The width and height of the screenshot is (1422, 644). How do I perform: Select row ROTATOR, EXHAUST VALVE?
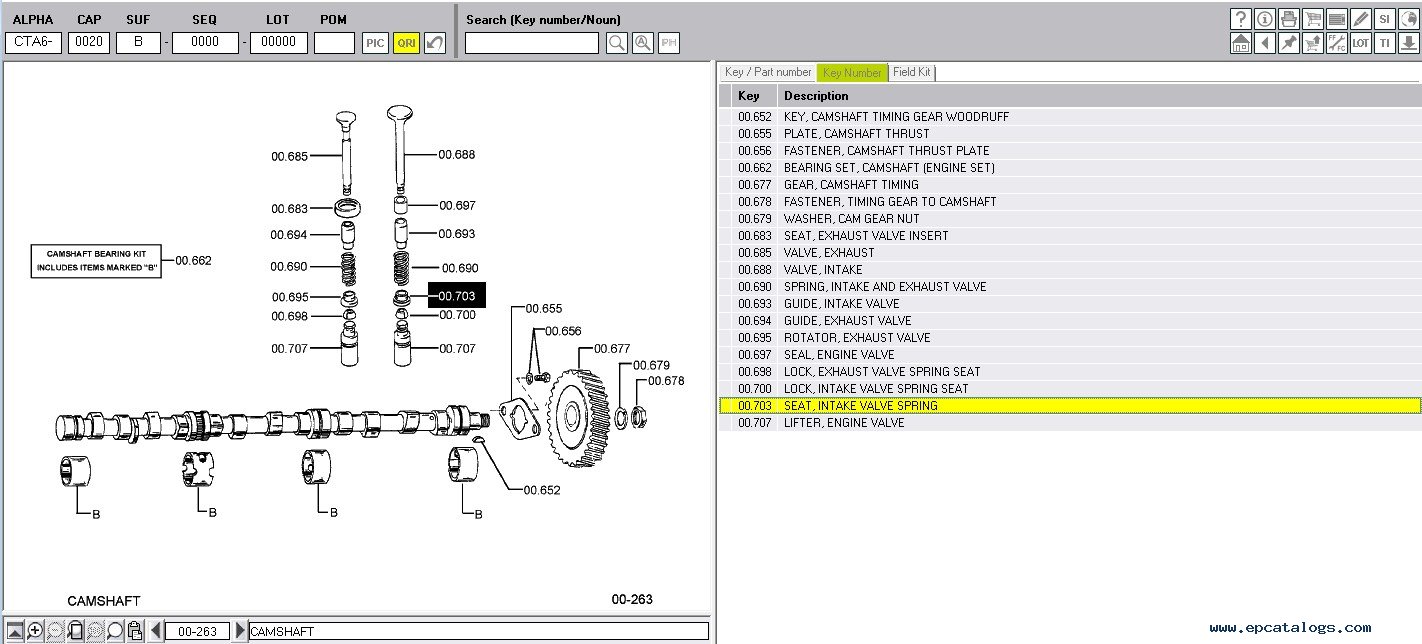[1070, 338]
